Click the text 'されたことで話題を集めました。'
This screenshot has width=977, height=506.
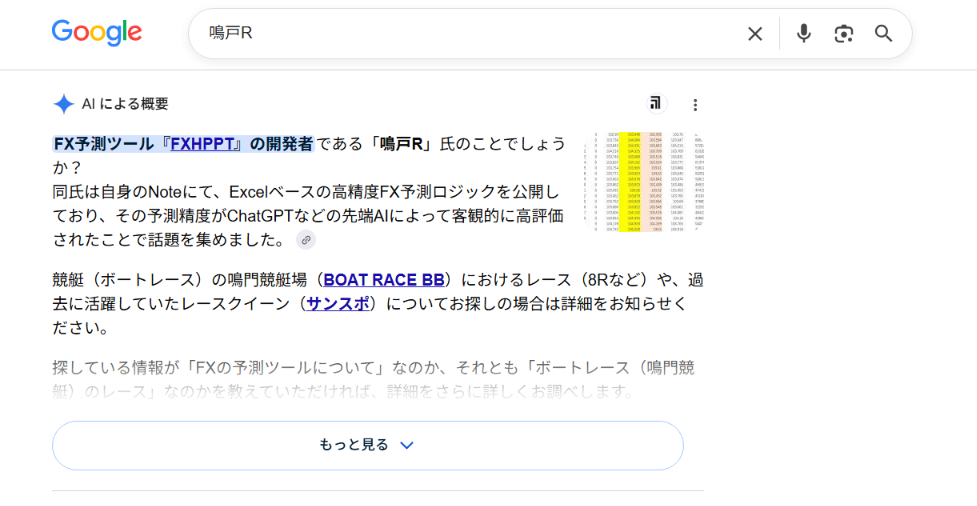[x=170, y=239]
